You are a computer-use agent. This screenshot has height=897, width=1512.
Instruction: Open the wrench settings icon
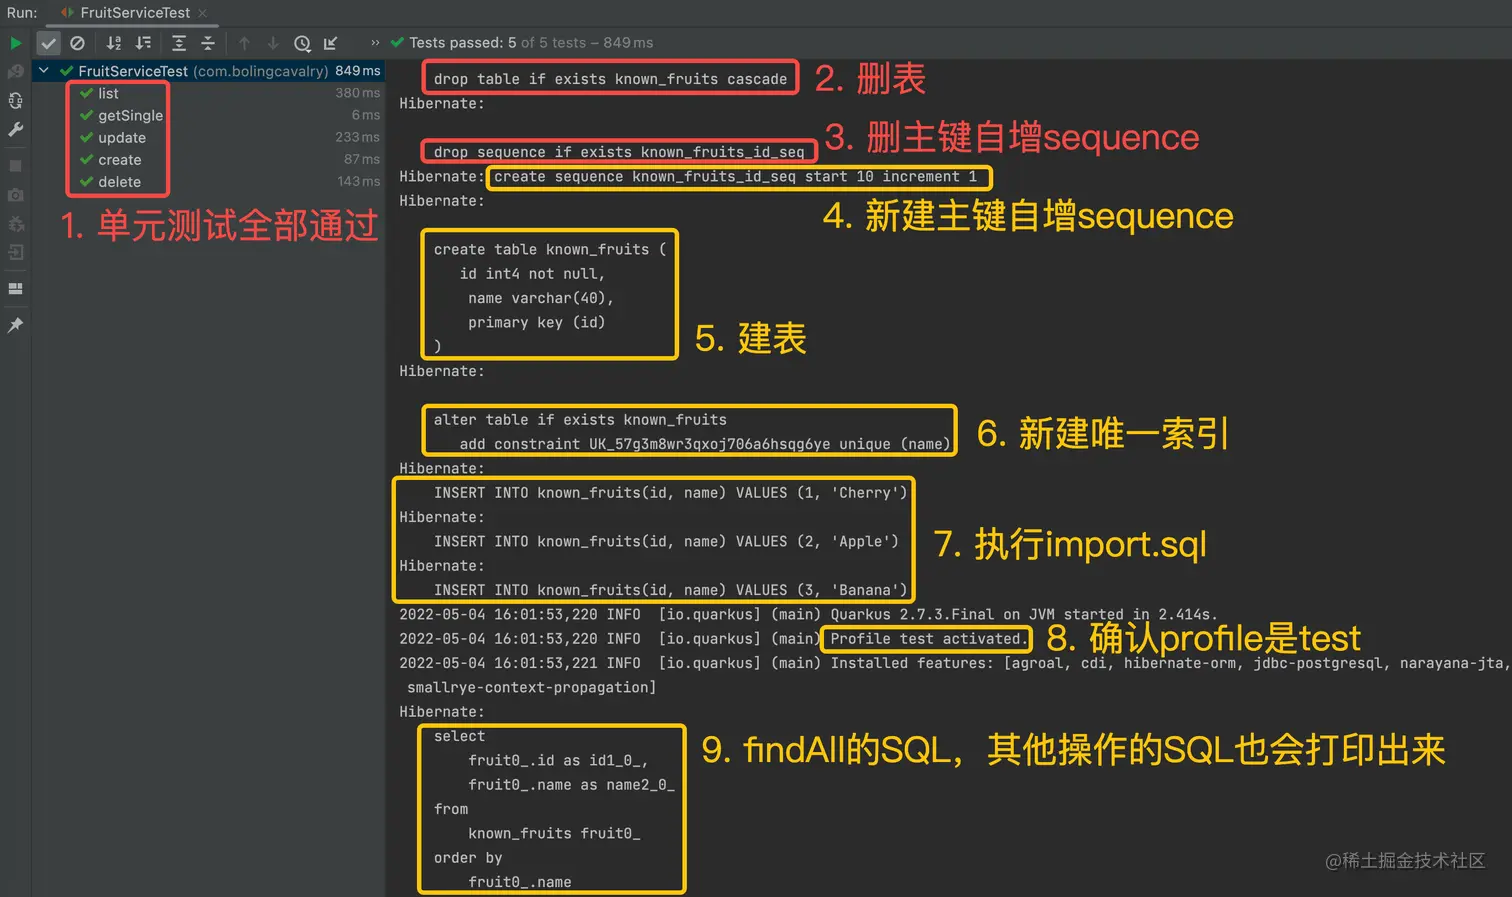[15, 130]
